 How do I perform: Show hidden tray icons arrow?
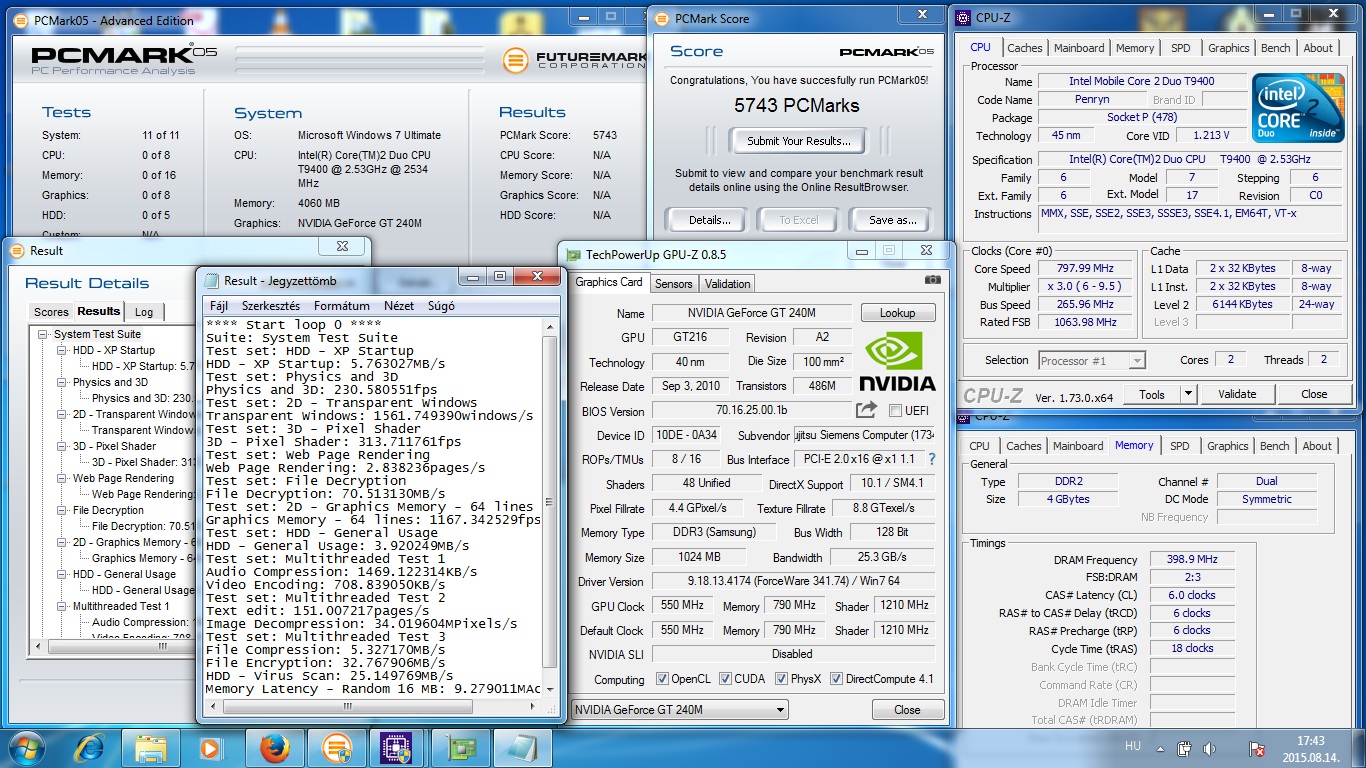1160,748
